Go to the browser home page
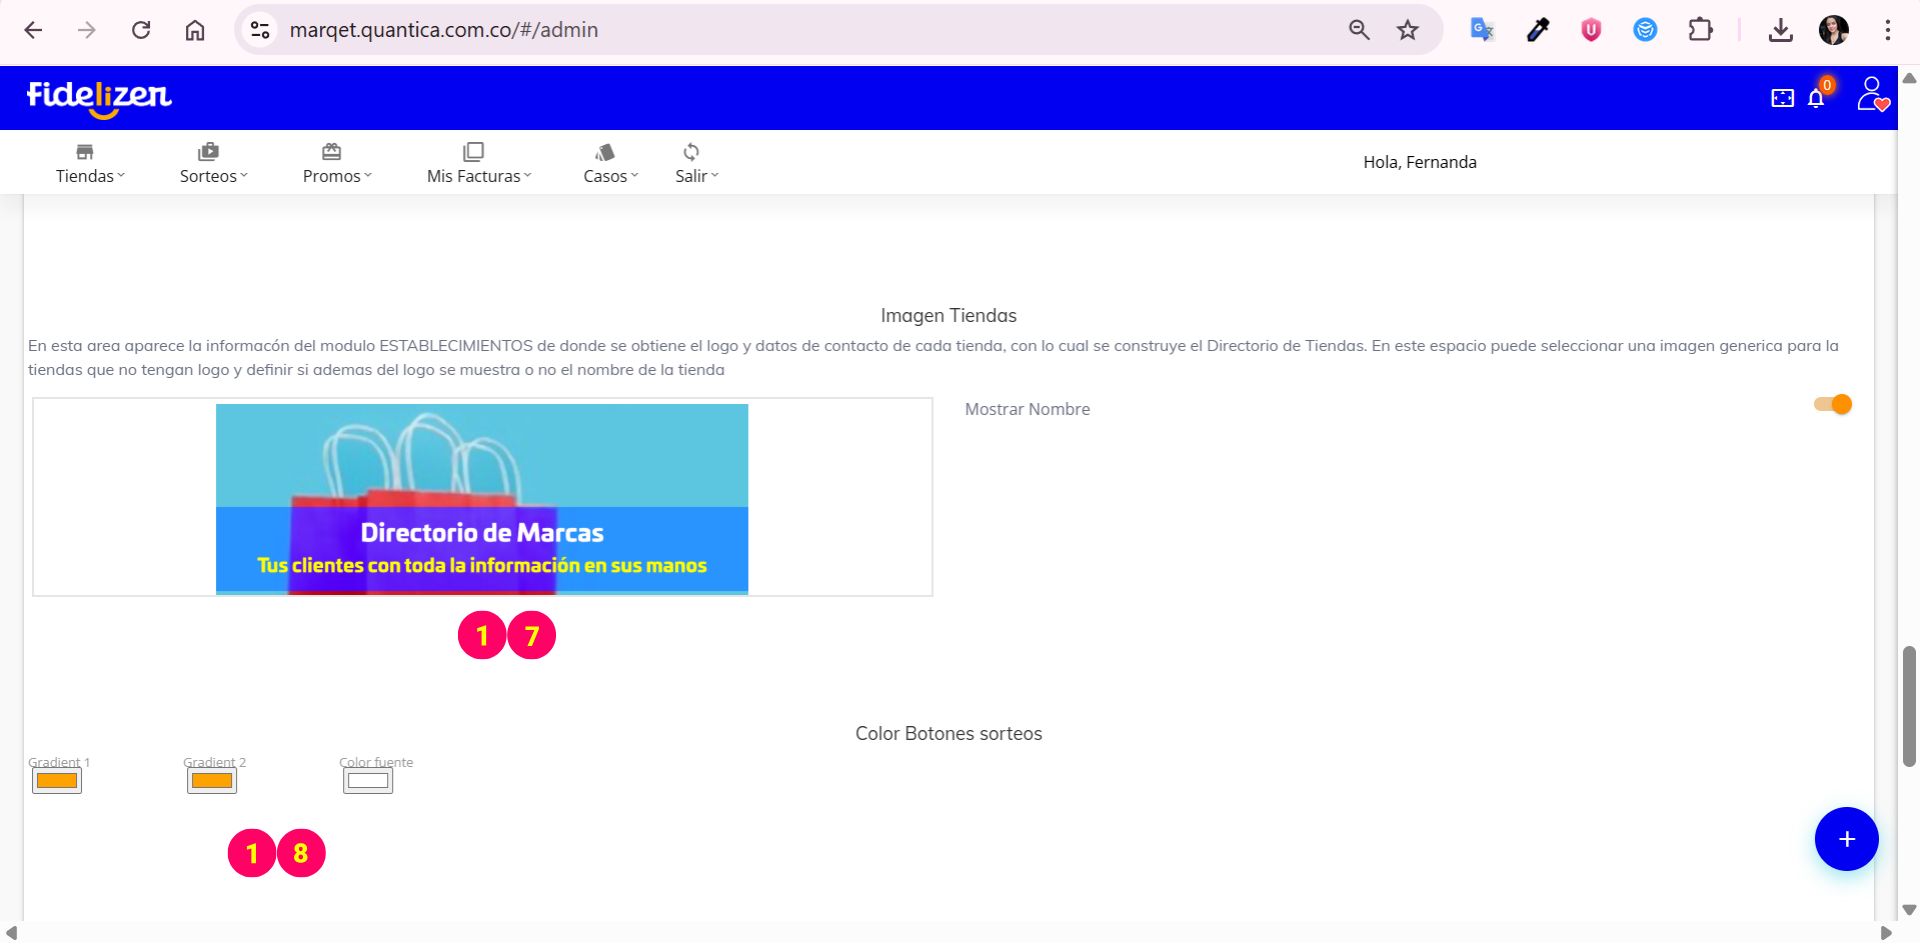Viewport: 1920px width, 948px height. coord(195,30)
